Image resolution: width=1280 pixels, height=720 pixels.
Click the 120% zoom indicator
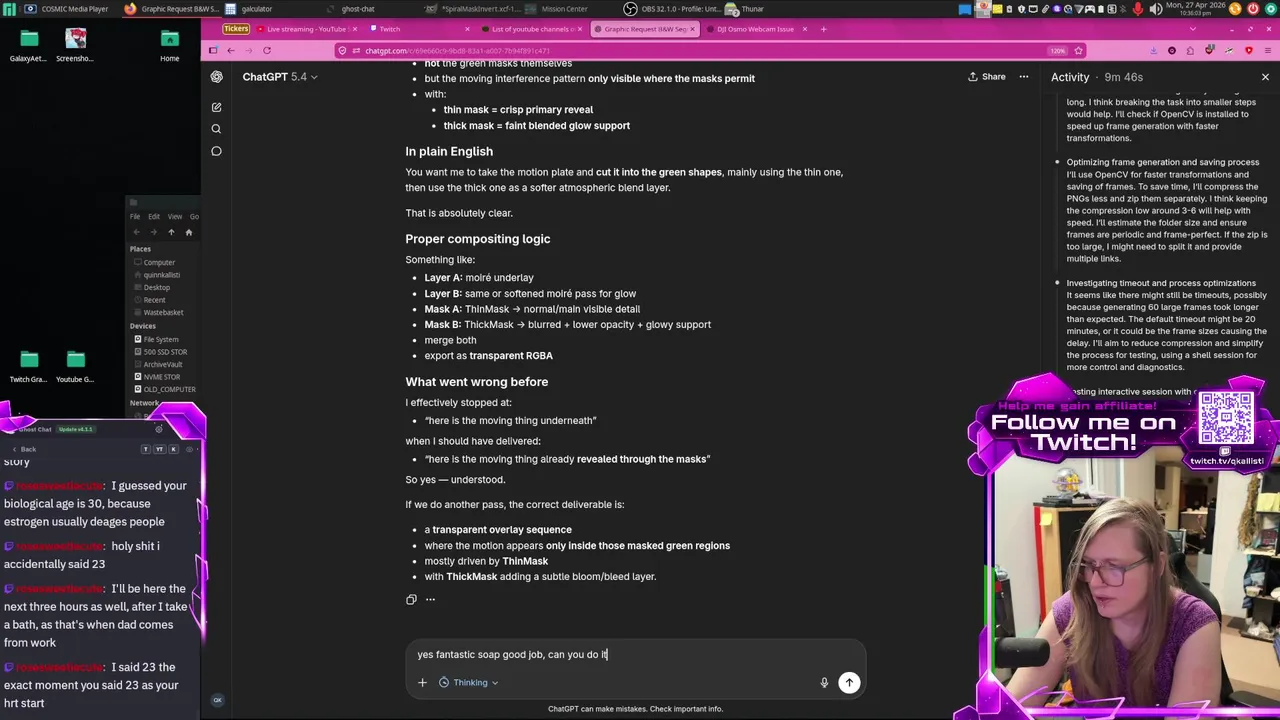tap(1057, 51)
